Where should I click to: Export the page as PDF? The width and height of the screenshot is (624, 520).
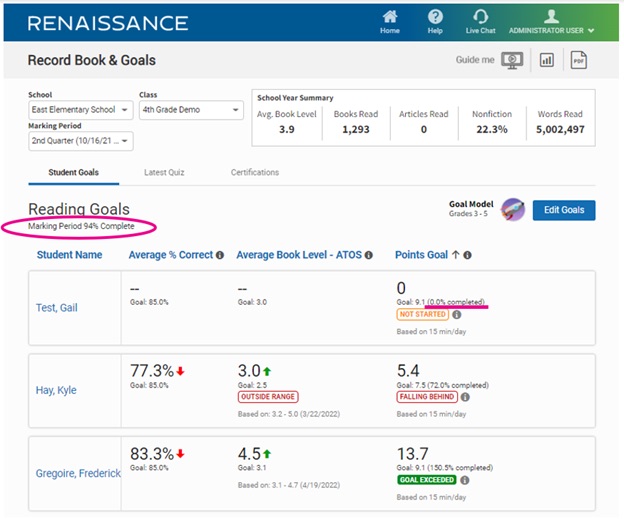(578, 60)
